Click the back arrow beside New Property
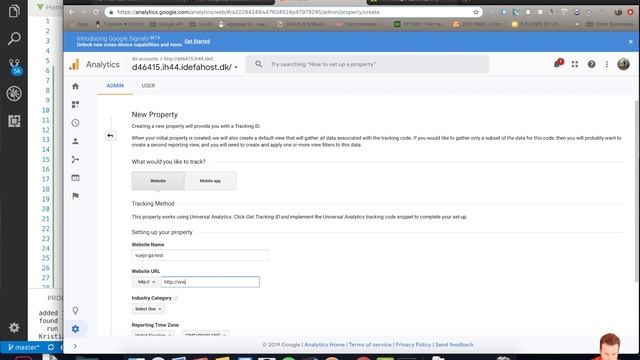Viewport: 640px width, 360px height. point(110,136)
